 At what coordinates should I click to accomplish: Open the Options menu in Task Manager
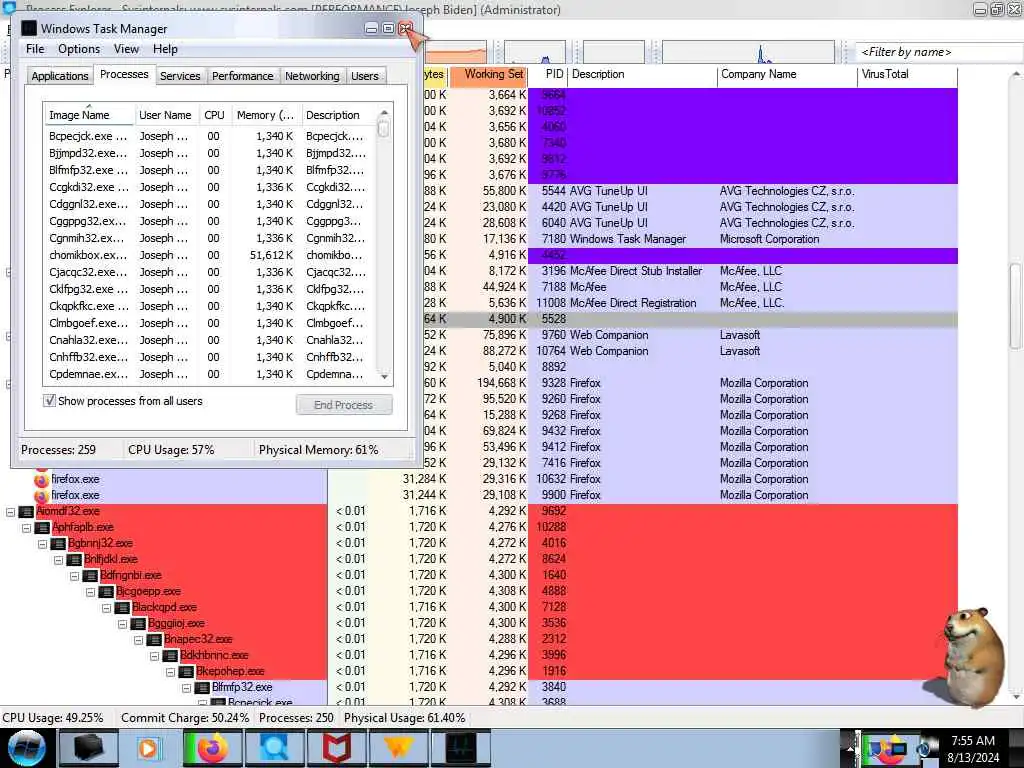coord(79,49)
